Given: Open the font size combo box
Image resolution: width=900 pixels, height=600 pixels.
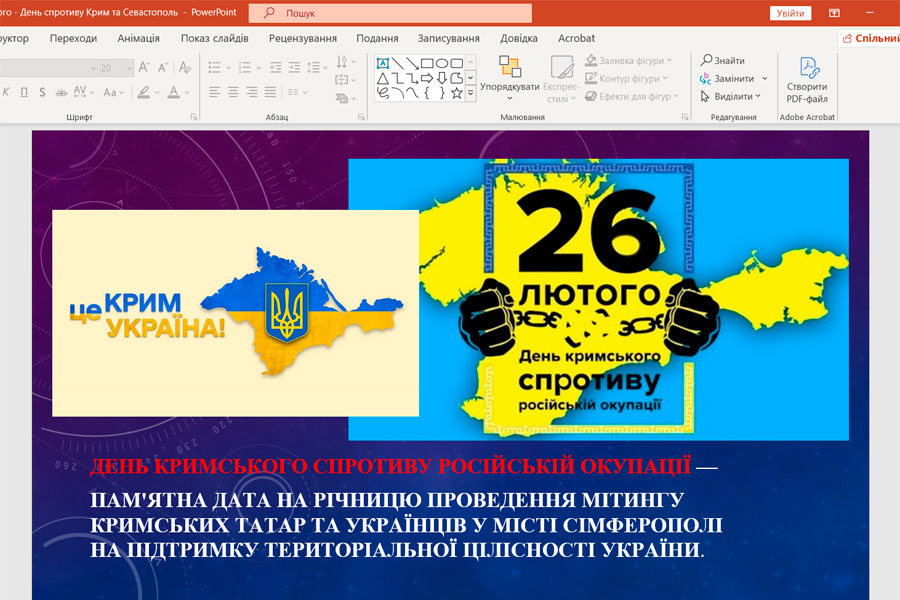Looking at the screenshot, I should 116,68.
